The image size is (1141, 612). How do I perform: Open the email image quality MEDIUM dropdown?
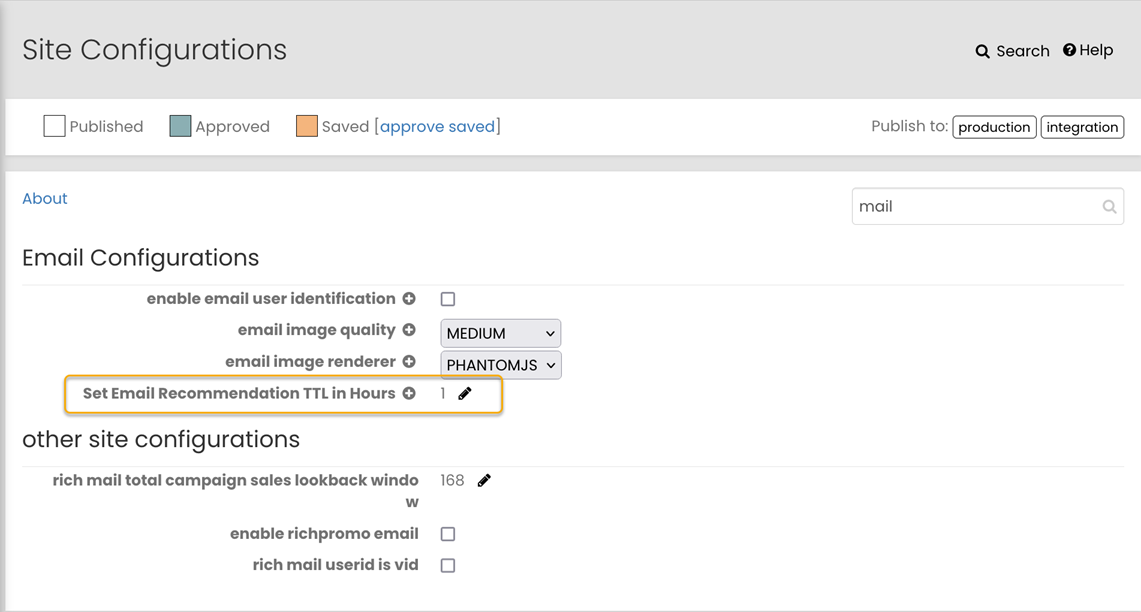coord(500,333)
